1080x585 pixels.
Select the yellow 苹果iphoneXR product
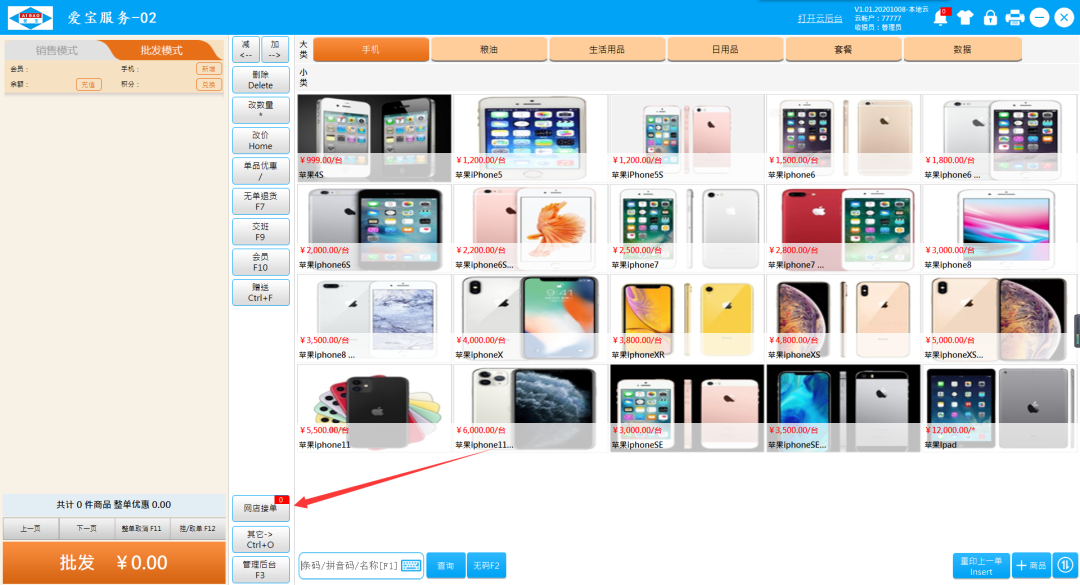[687, 318]
